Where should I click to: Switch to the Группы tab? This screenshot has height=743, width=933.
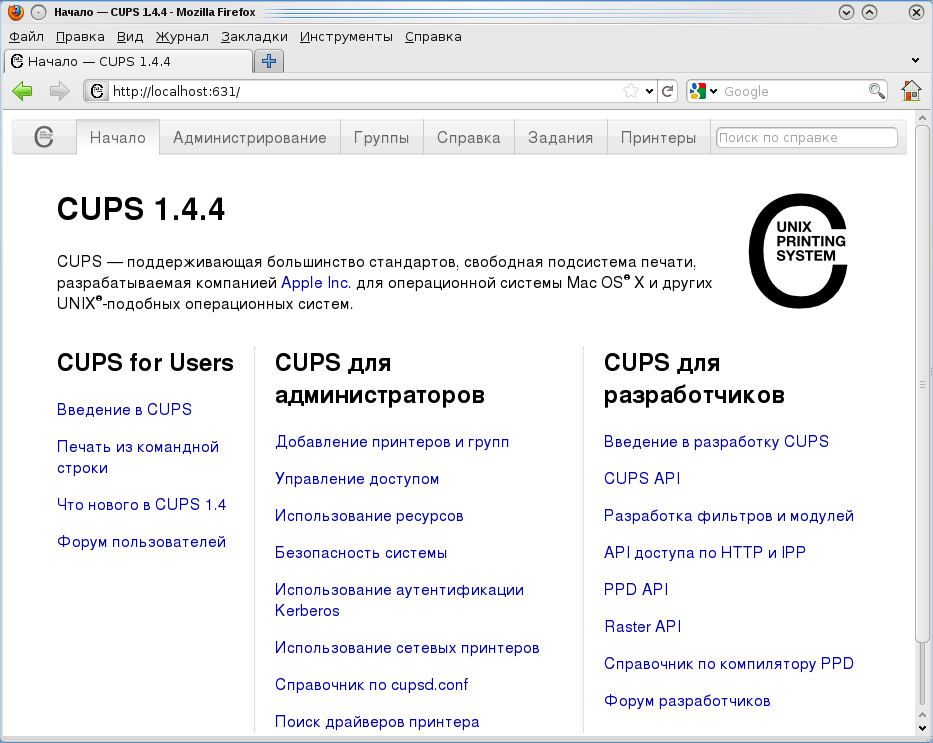(381, 137)
